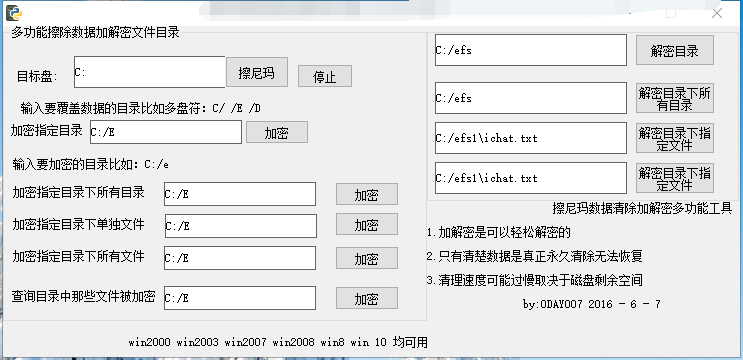Click note 3. 清理速度可能过慢取决于磁盘剩余空间

click(x=535, y=280)
